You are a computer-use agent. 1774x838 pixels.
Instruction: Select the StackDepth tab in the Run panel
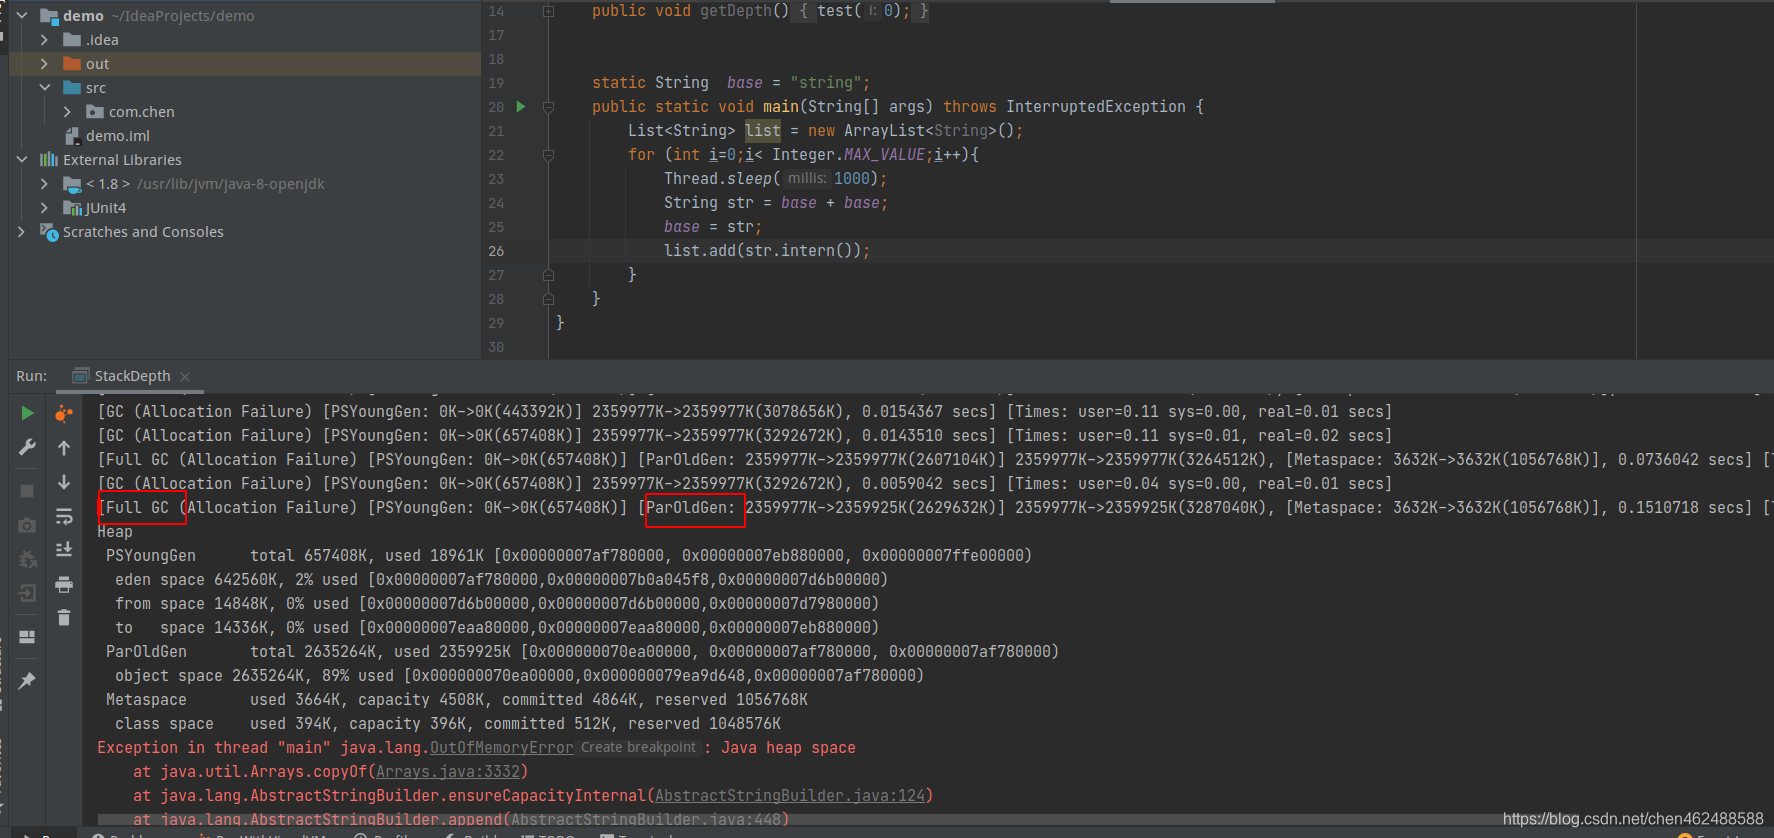pyautogui.click(x=132, y=376)
